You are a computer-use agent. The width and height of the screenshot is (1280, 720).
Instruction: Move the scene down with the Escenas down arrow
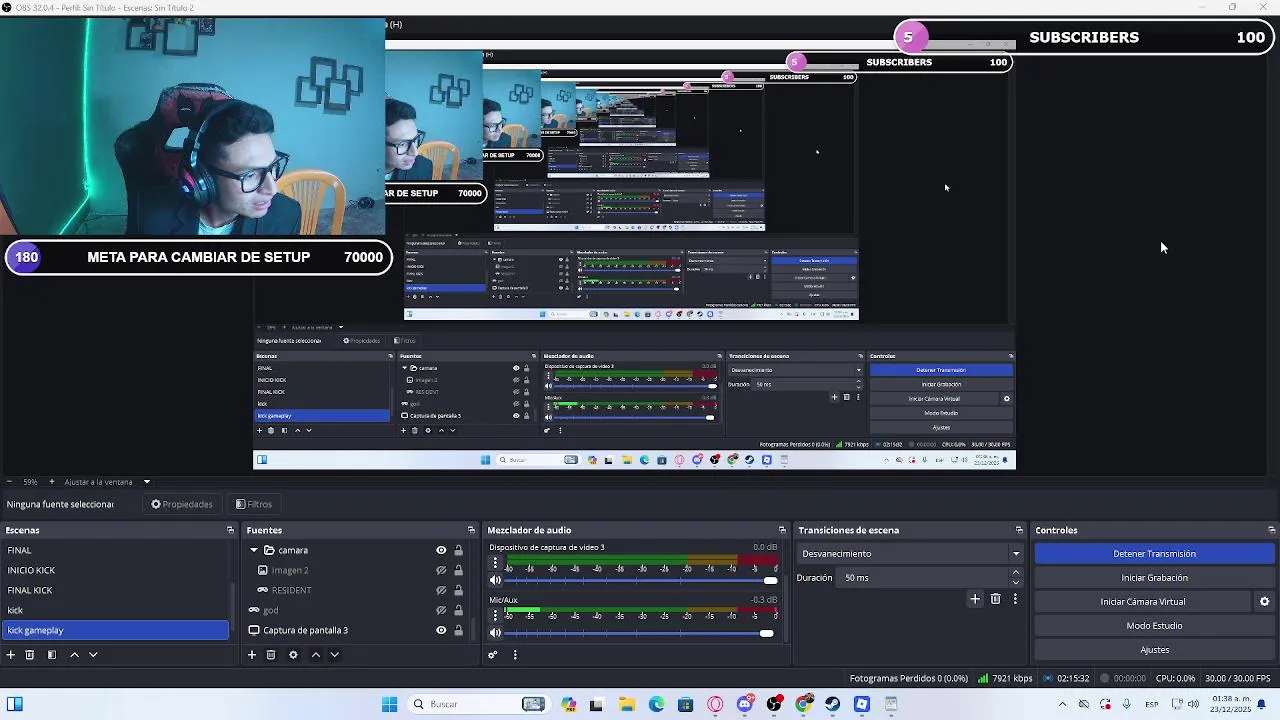point(93,655)
